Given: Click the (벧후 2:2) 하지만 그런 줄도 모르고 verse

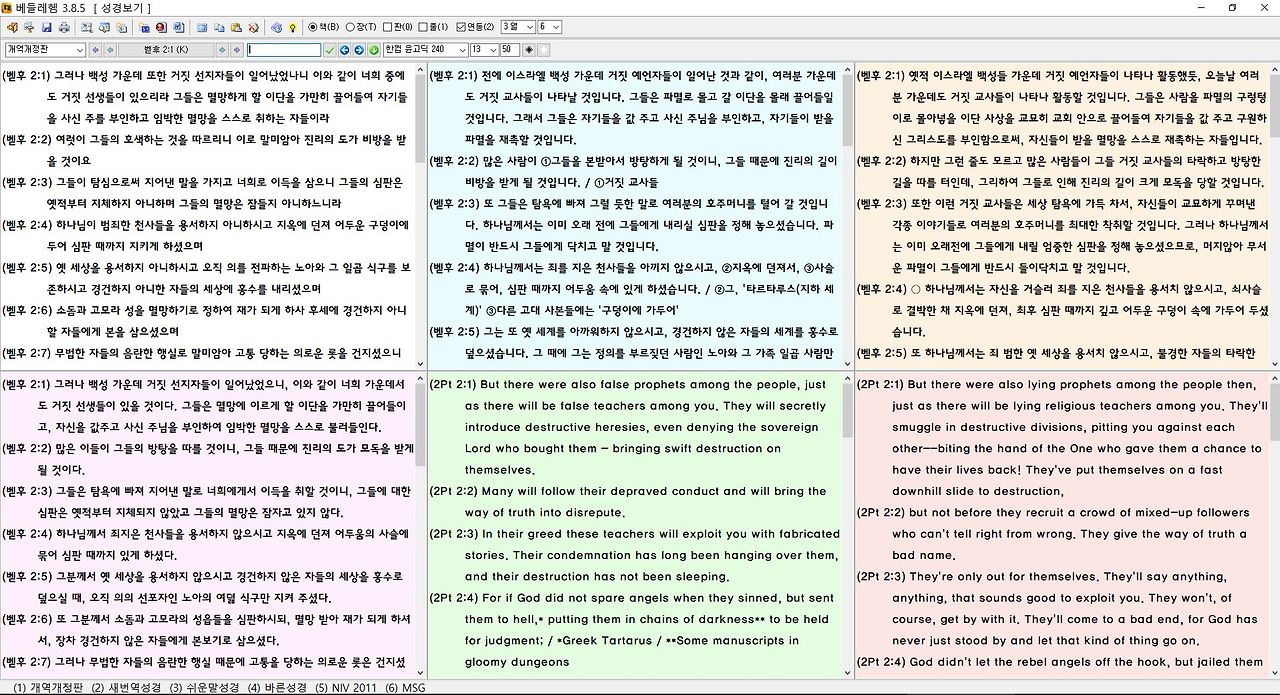Looking at the screenshot, I should (1061, 171).
